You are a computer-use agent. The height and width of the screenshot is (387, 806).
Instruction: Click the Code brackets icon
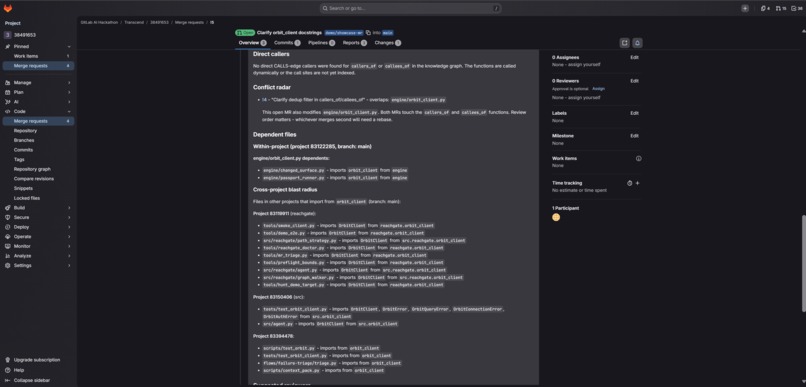point(8,112)
